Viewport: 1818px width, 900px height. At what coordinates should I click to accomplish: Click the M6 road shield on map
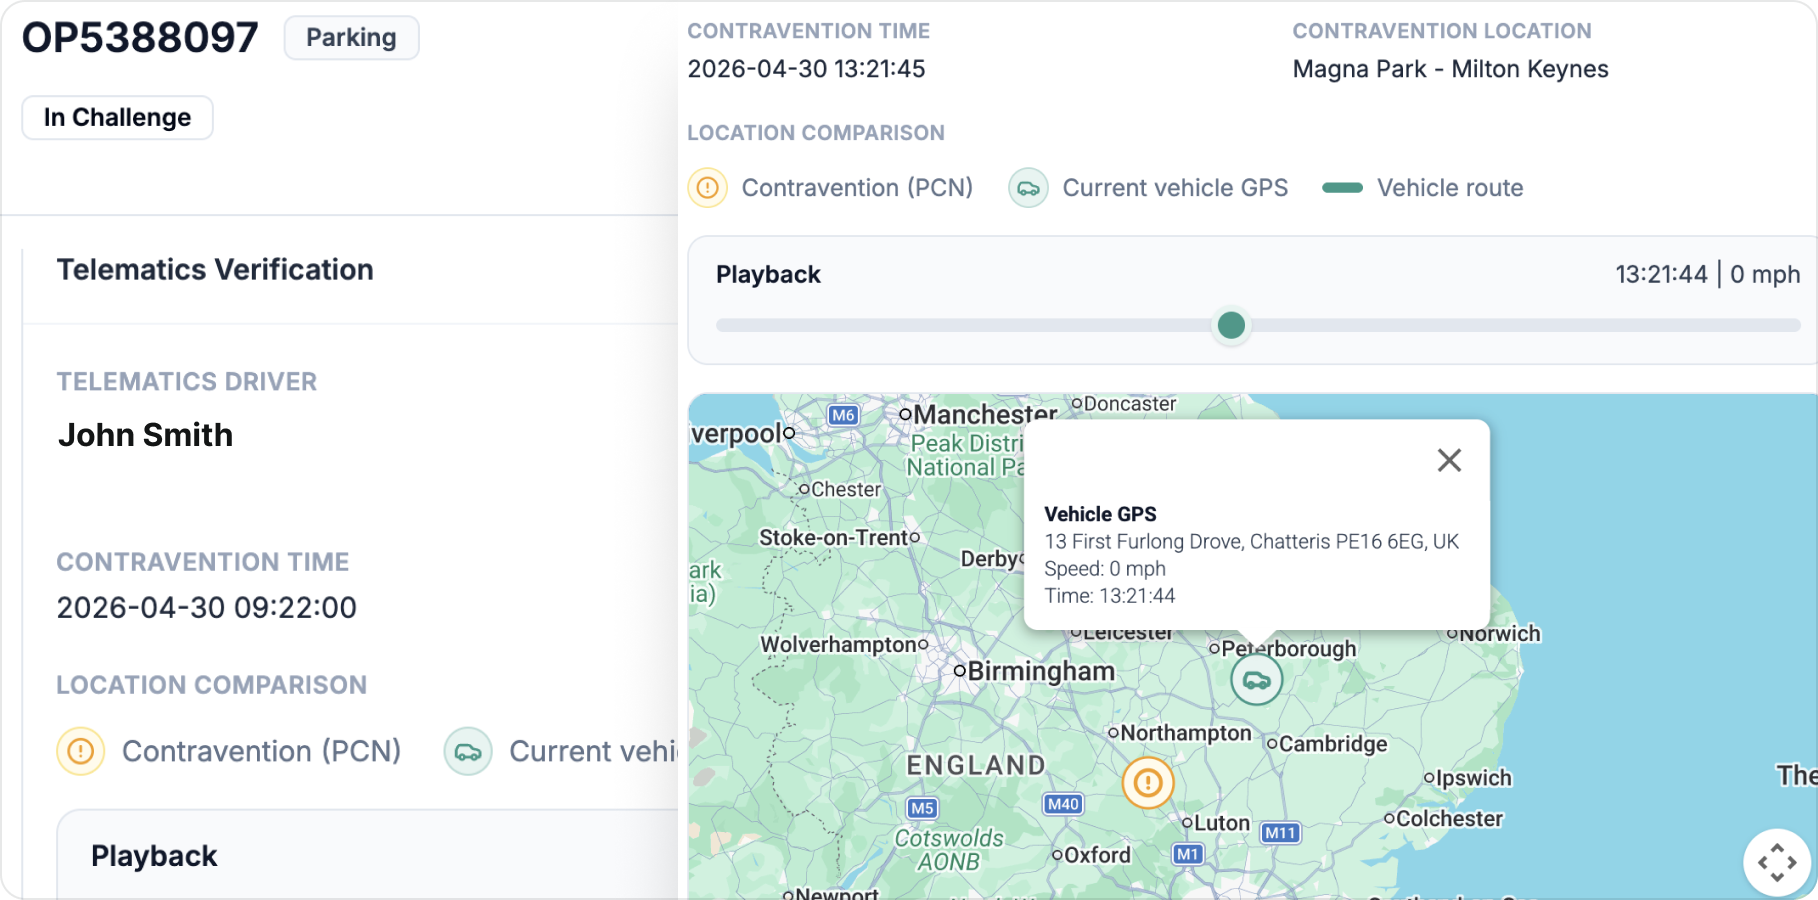pos(843,415)
